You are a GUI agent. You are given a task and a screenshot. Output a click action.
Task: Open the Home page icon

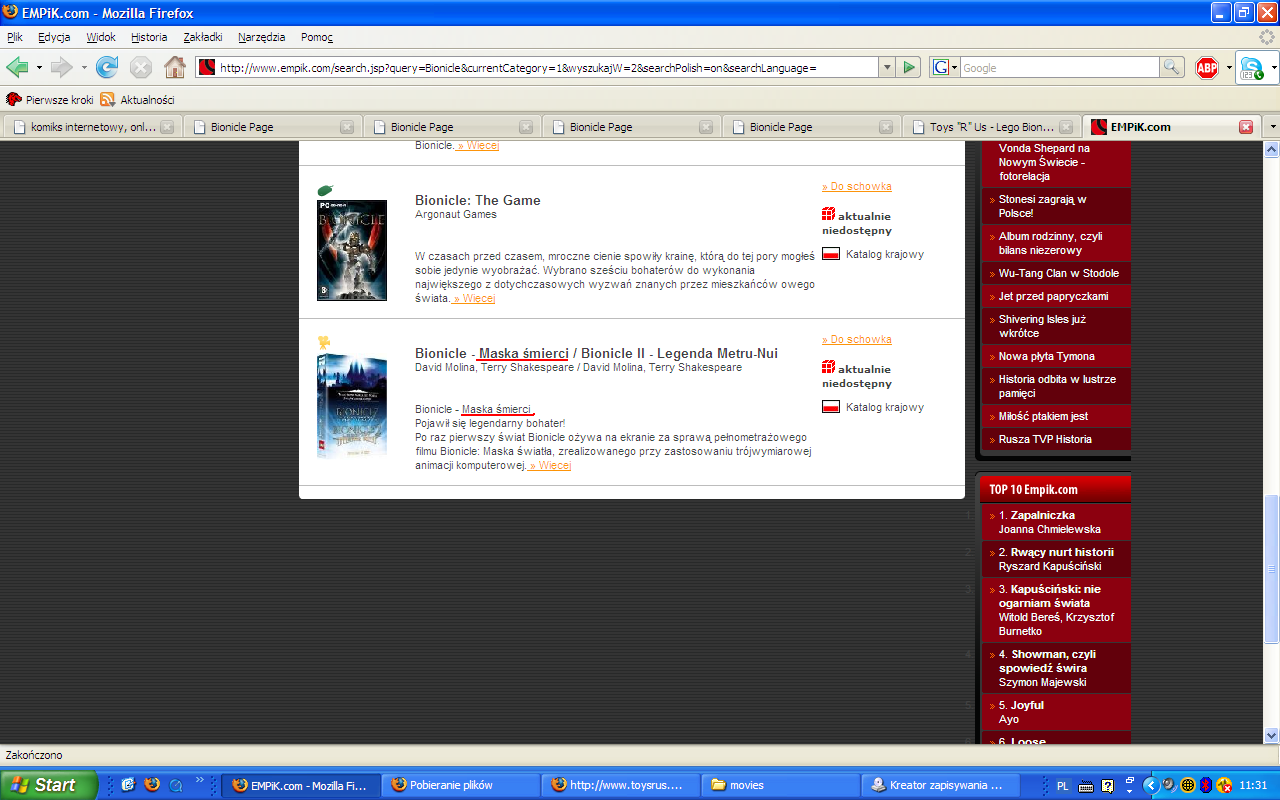point(175,67)
